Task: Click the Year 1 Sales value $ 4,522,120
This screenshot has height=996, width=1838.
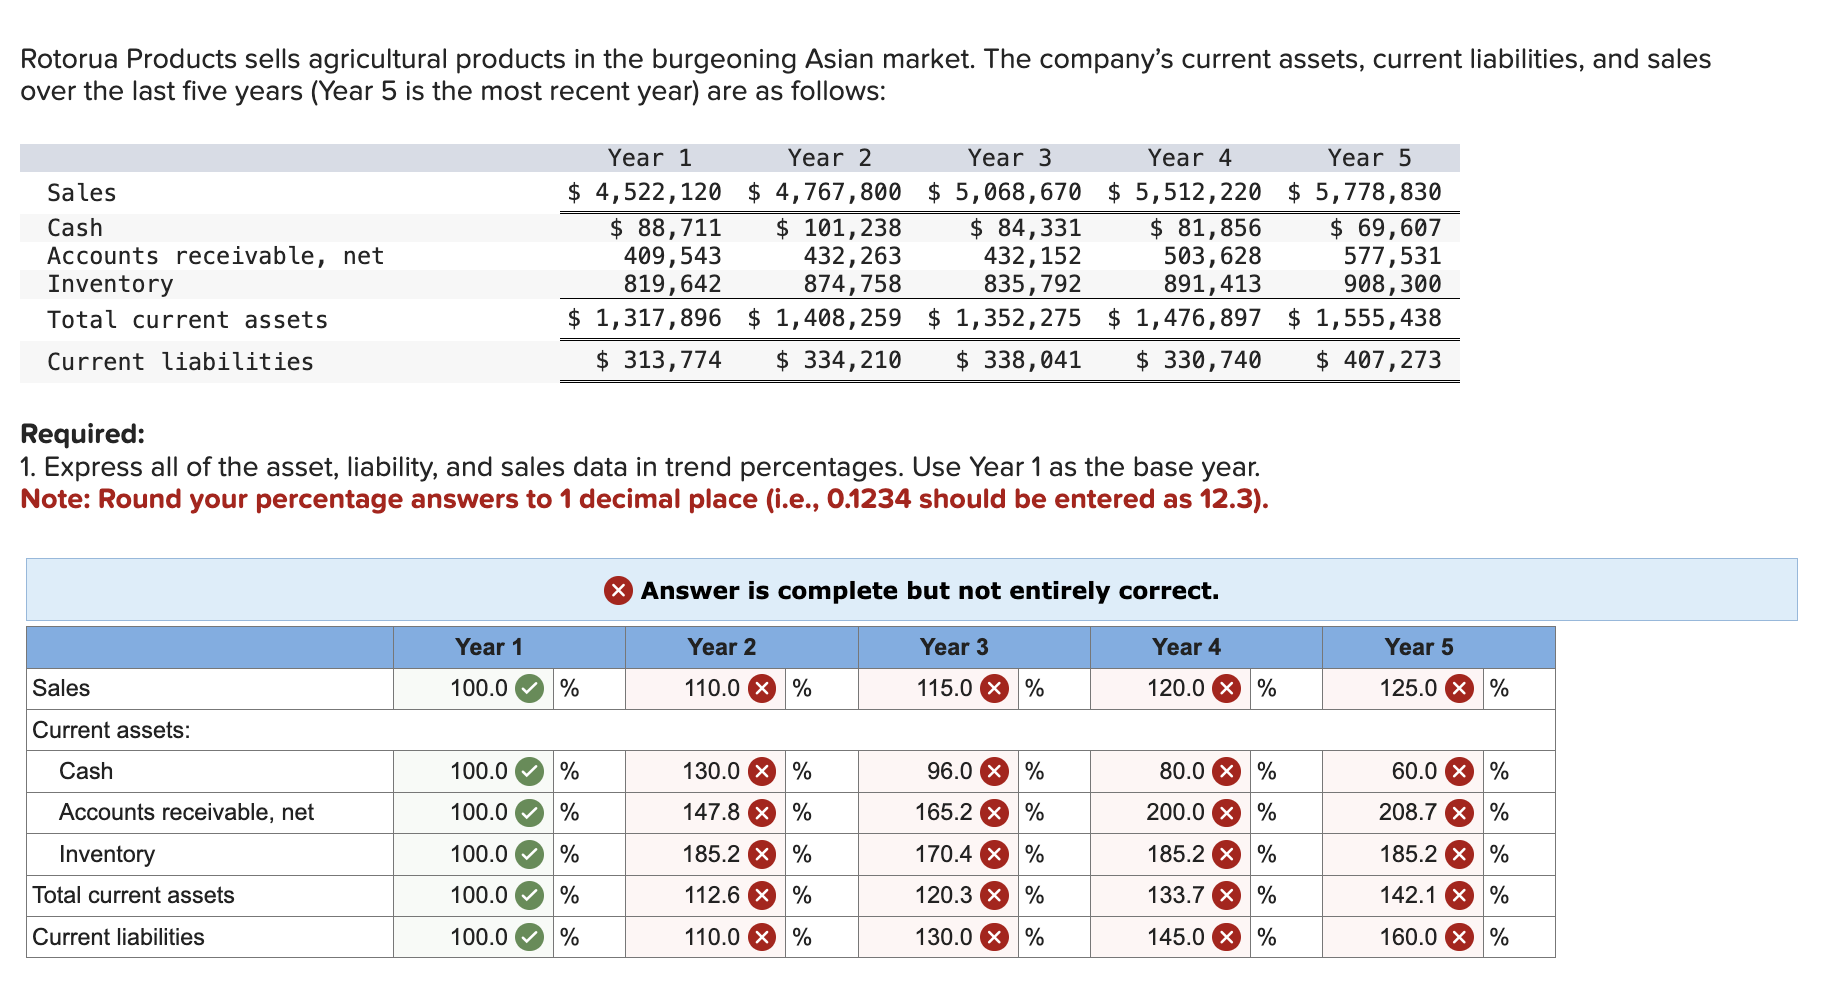Action: pos(644,192)
